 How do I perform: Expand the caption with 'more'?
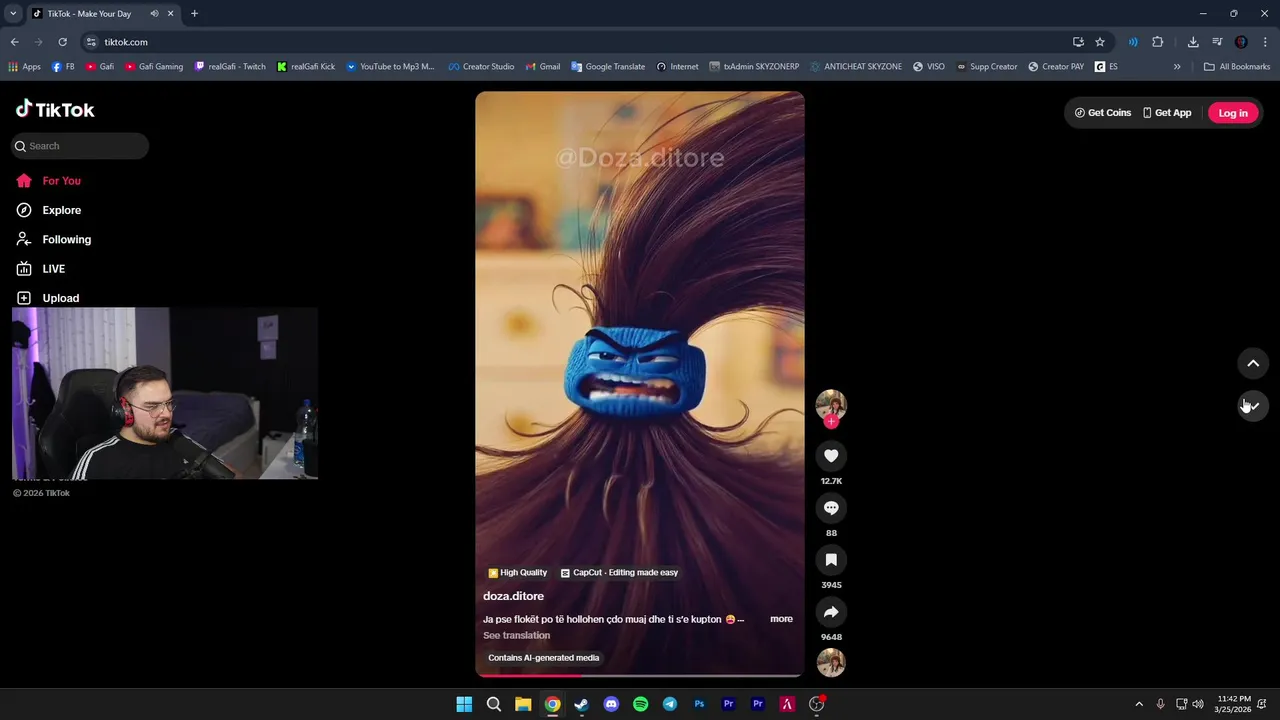pos(781,619)
